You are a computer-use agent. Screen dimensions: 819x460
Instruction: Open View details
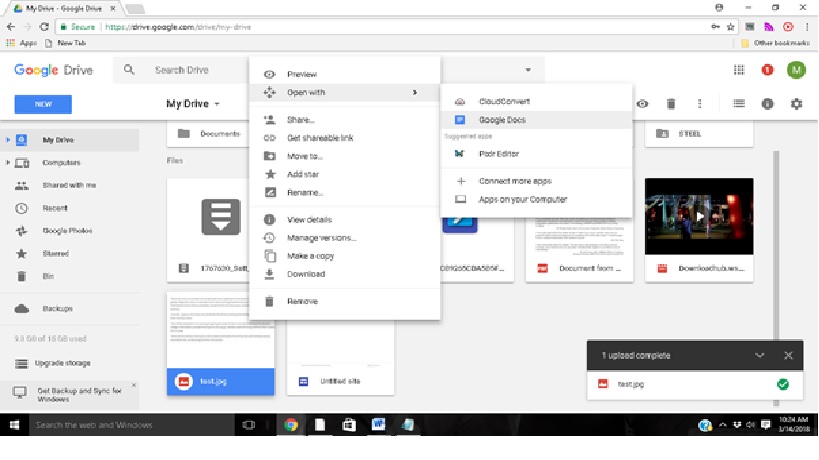click(x=345, y=220)
